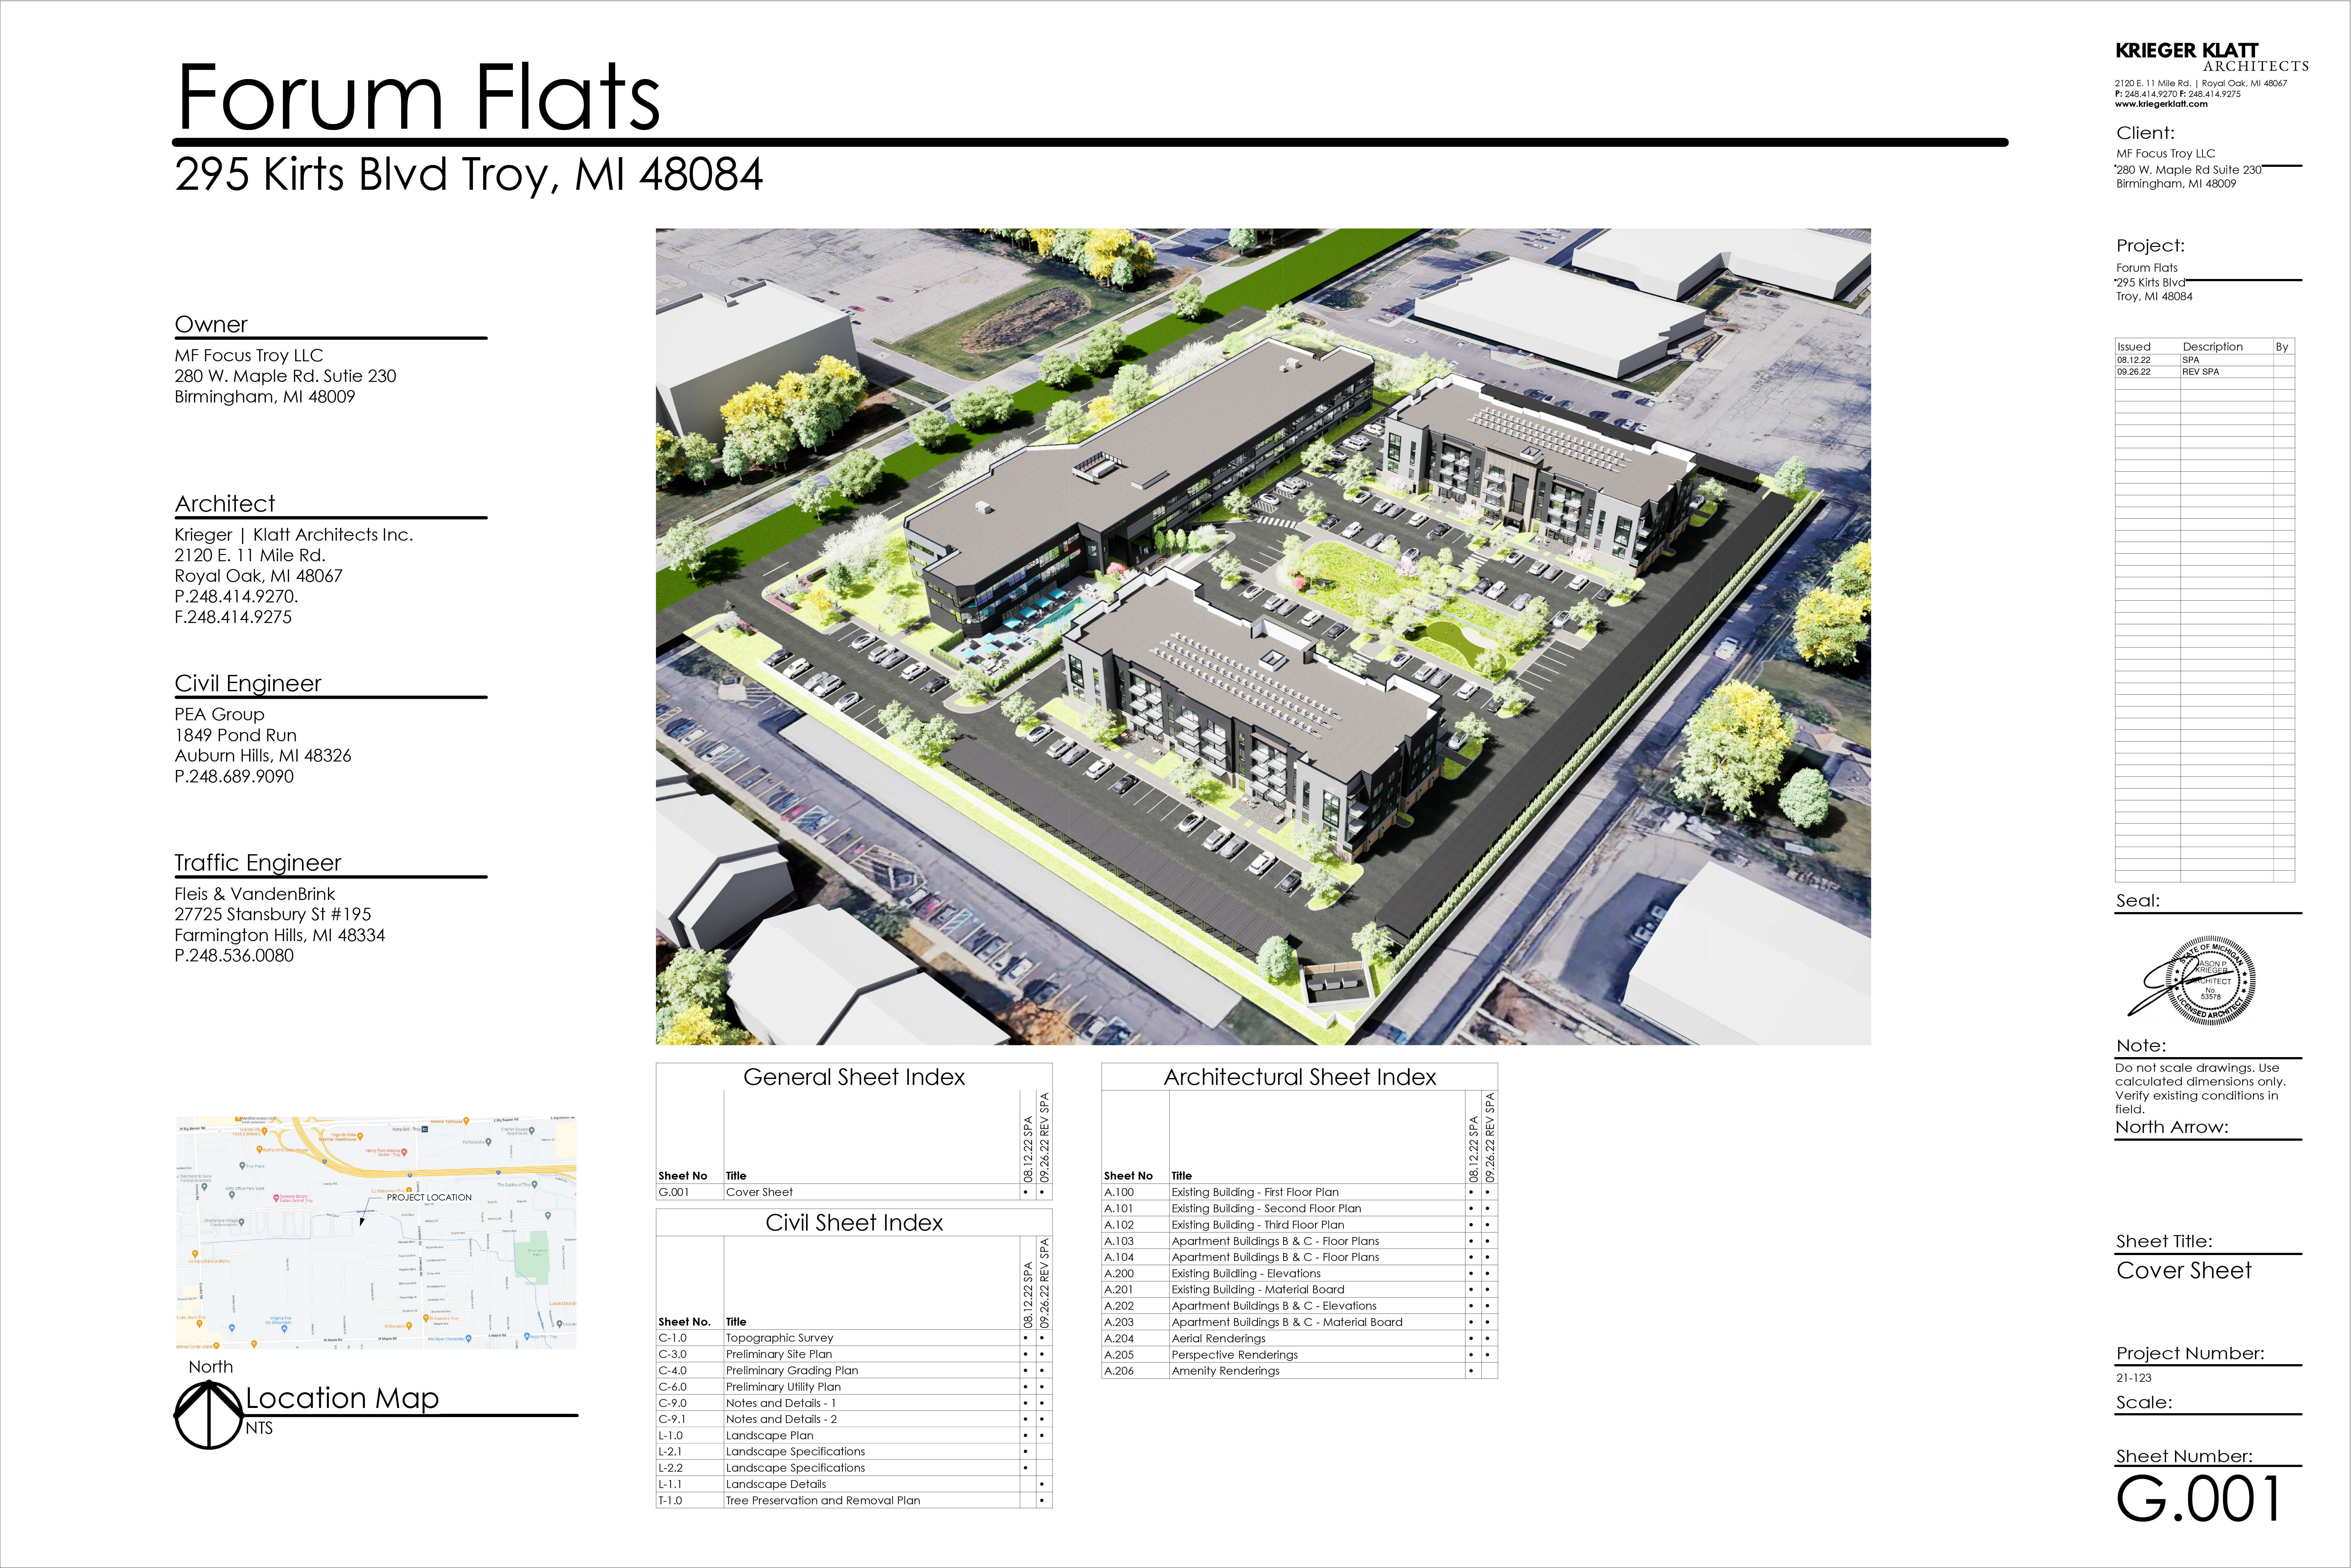Click the General Sheet Index heading
Screen dimensions: 2352x1568
(854, 1077)
